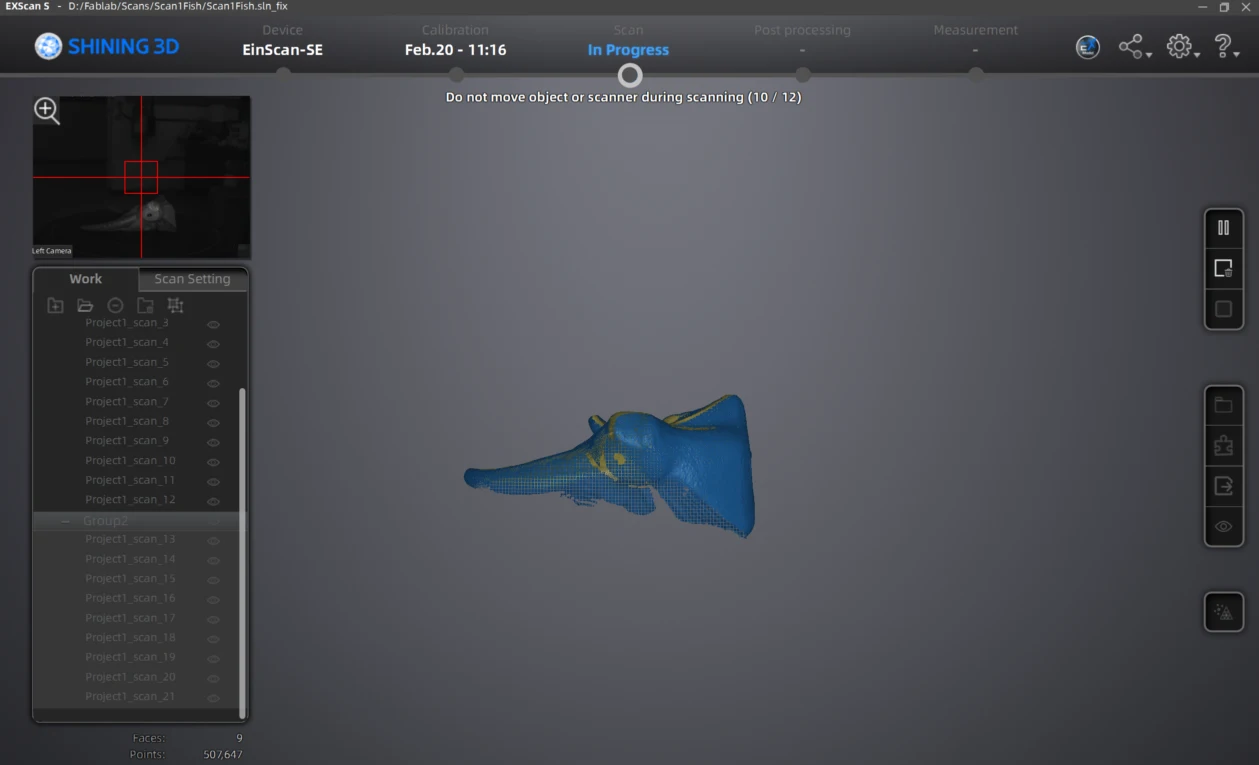Viewport: 1259px width, 765px height.
Task: Click the round EinScan community icon
Action: [x=1088, y=47]
